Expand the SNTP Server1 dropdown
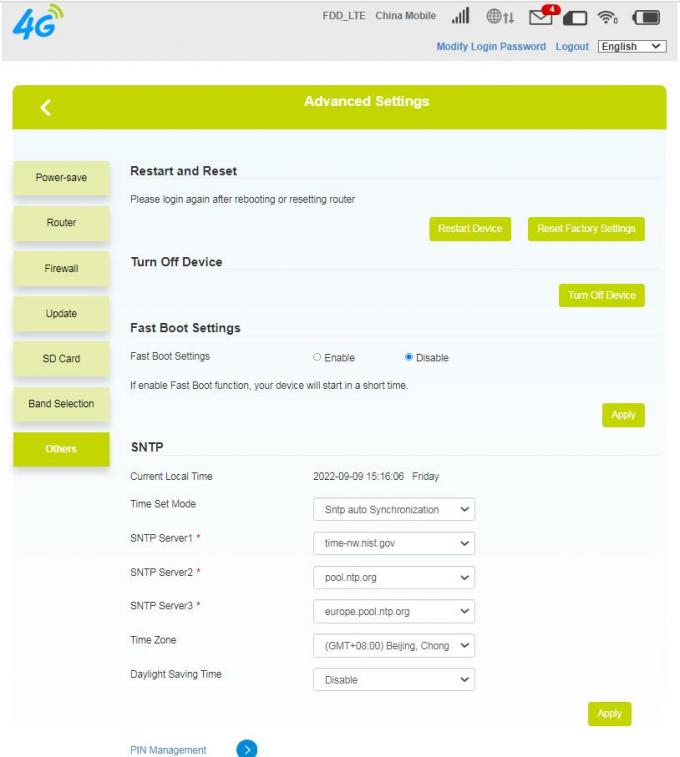This screenshot has height=757, width=680. [x=393, y=544]
